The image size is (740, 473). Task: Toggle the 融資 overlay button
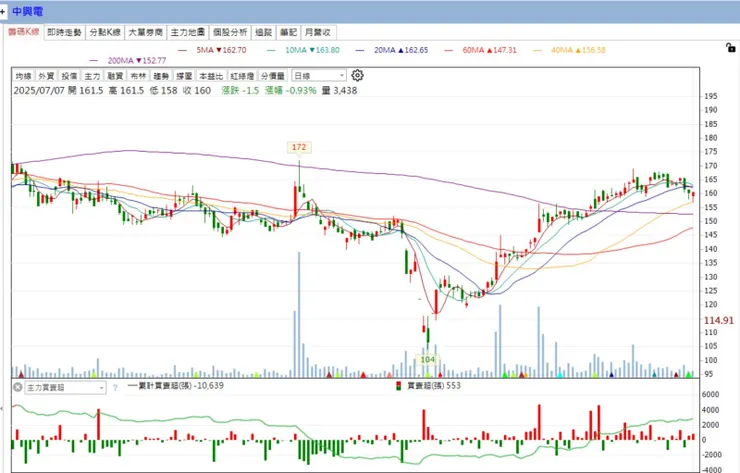(x=115, y=76)
